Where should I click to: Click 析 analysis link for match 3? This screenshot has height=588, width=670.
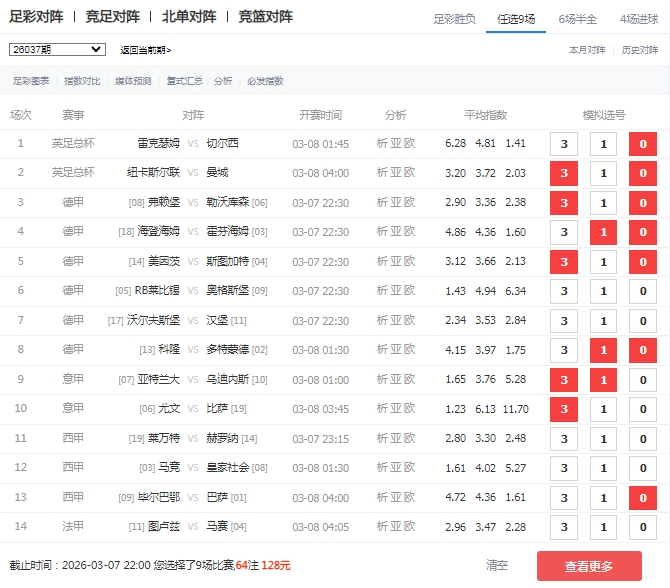[x=382, y=203]
